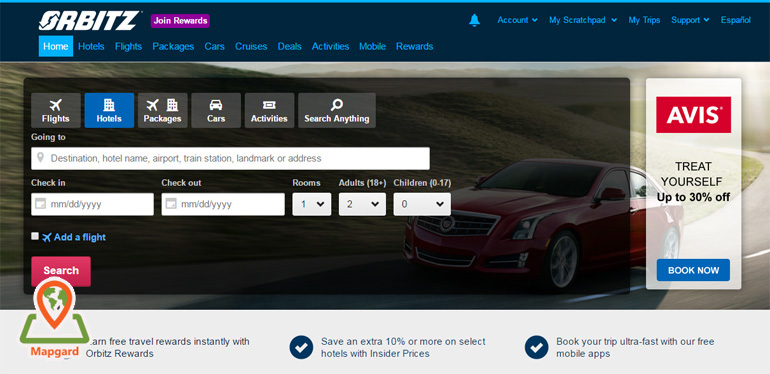The image size is (770, 374).
Task: Open the Activities ticket tab
Action: pyautogui.click(x=269, y=110)
